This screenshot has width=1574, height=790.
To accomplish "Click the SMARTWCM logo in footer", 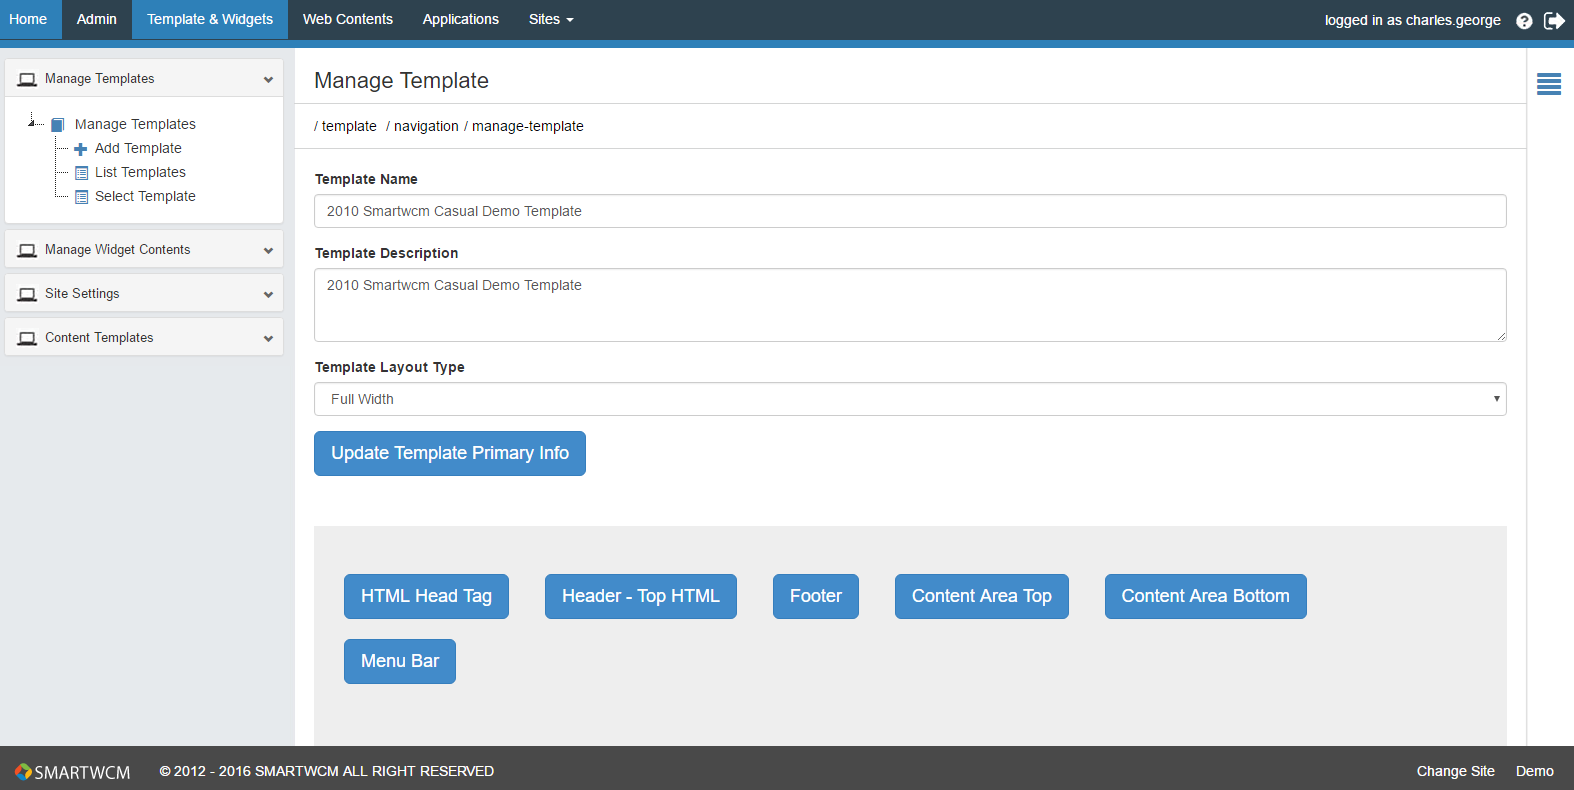I will 72,772.
